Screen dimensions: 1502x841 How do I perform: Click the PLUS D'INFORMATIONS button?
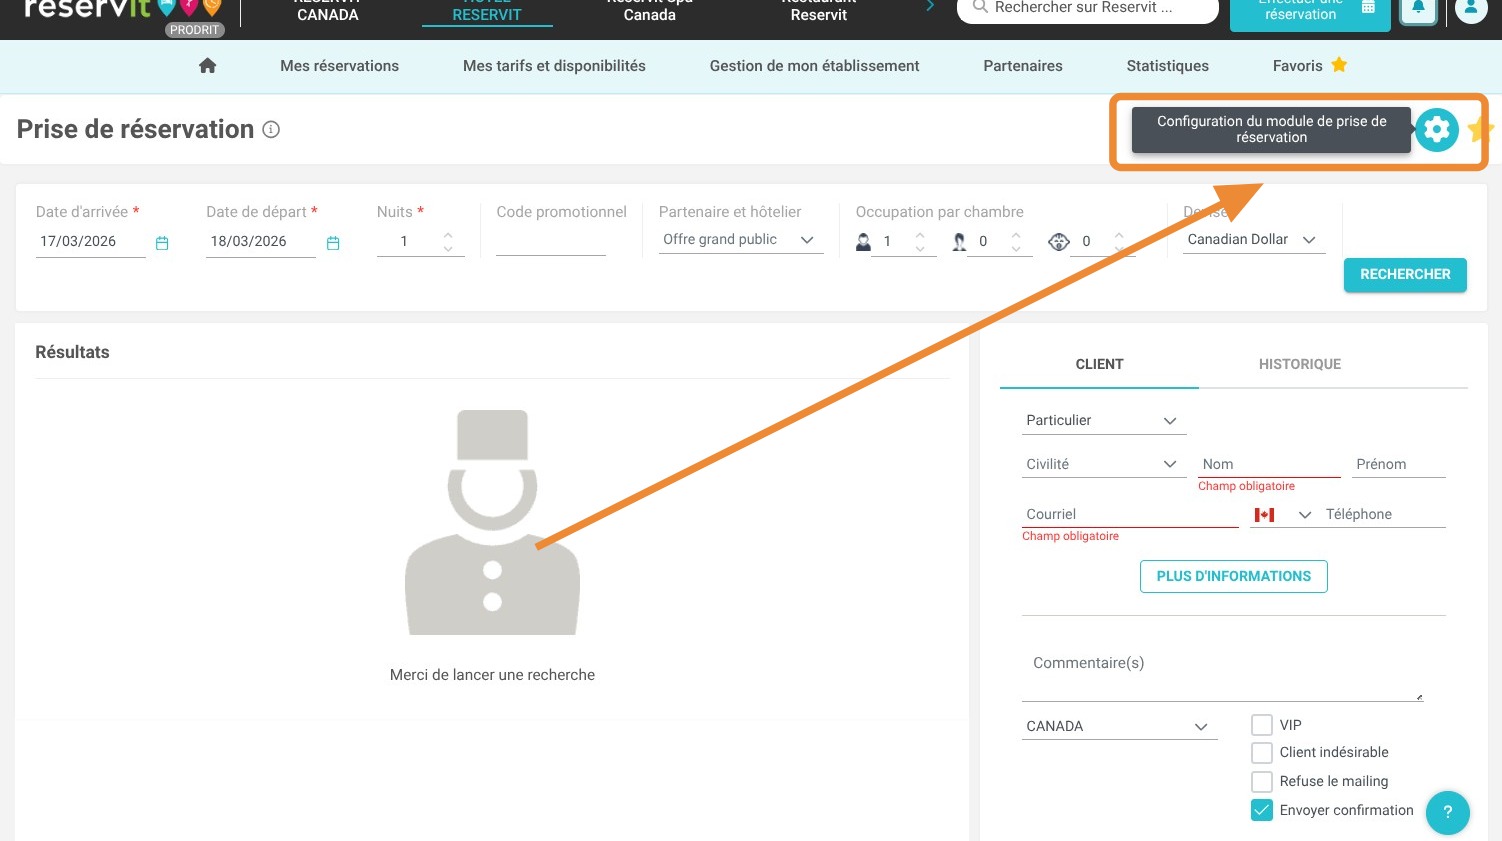[x=1233, y=577]
